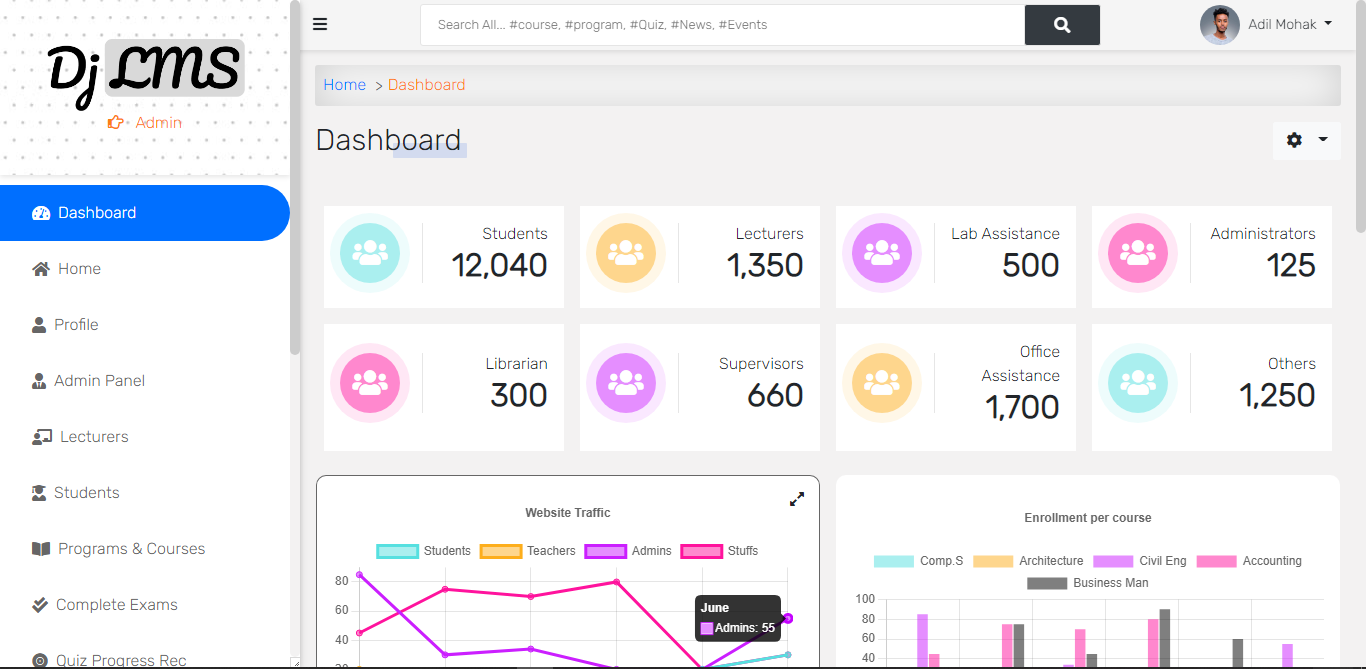Image resolution: width=1366 pixels, height=669 pixels.
Task: Select Admin Panel from the sidebar
Action: tap(99, 381)
